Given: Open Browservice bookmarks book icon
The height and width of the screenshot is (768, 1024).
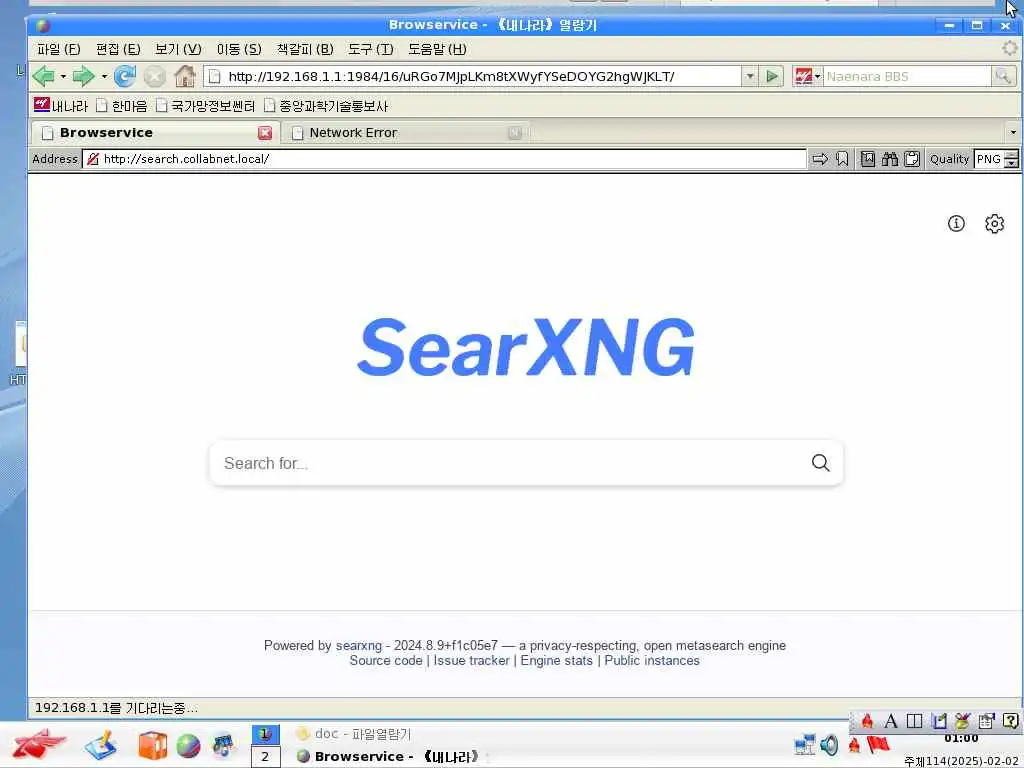Looking at the screenshot, I should tap(868, 159).
